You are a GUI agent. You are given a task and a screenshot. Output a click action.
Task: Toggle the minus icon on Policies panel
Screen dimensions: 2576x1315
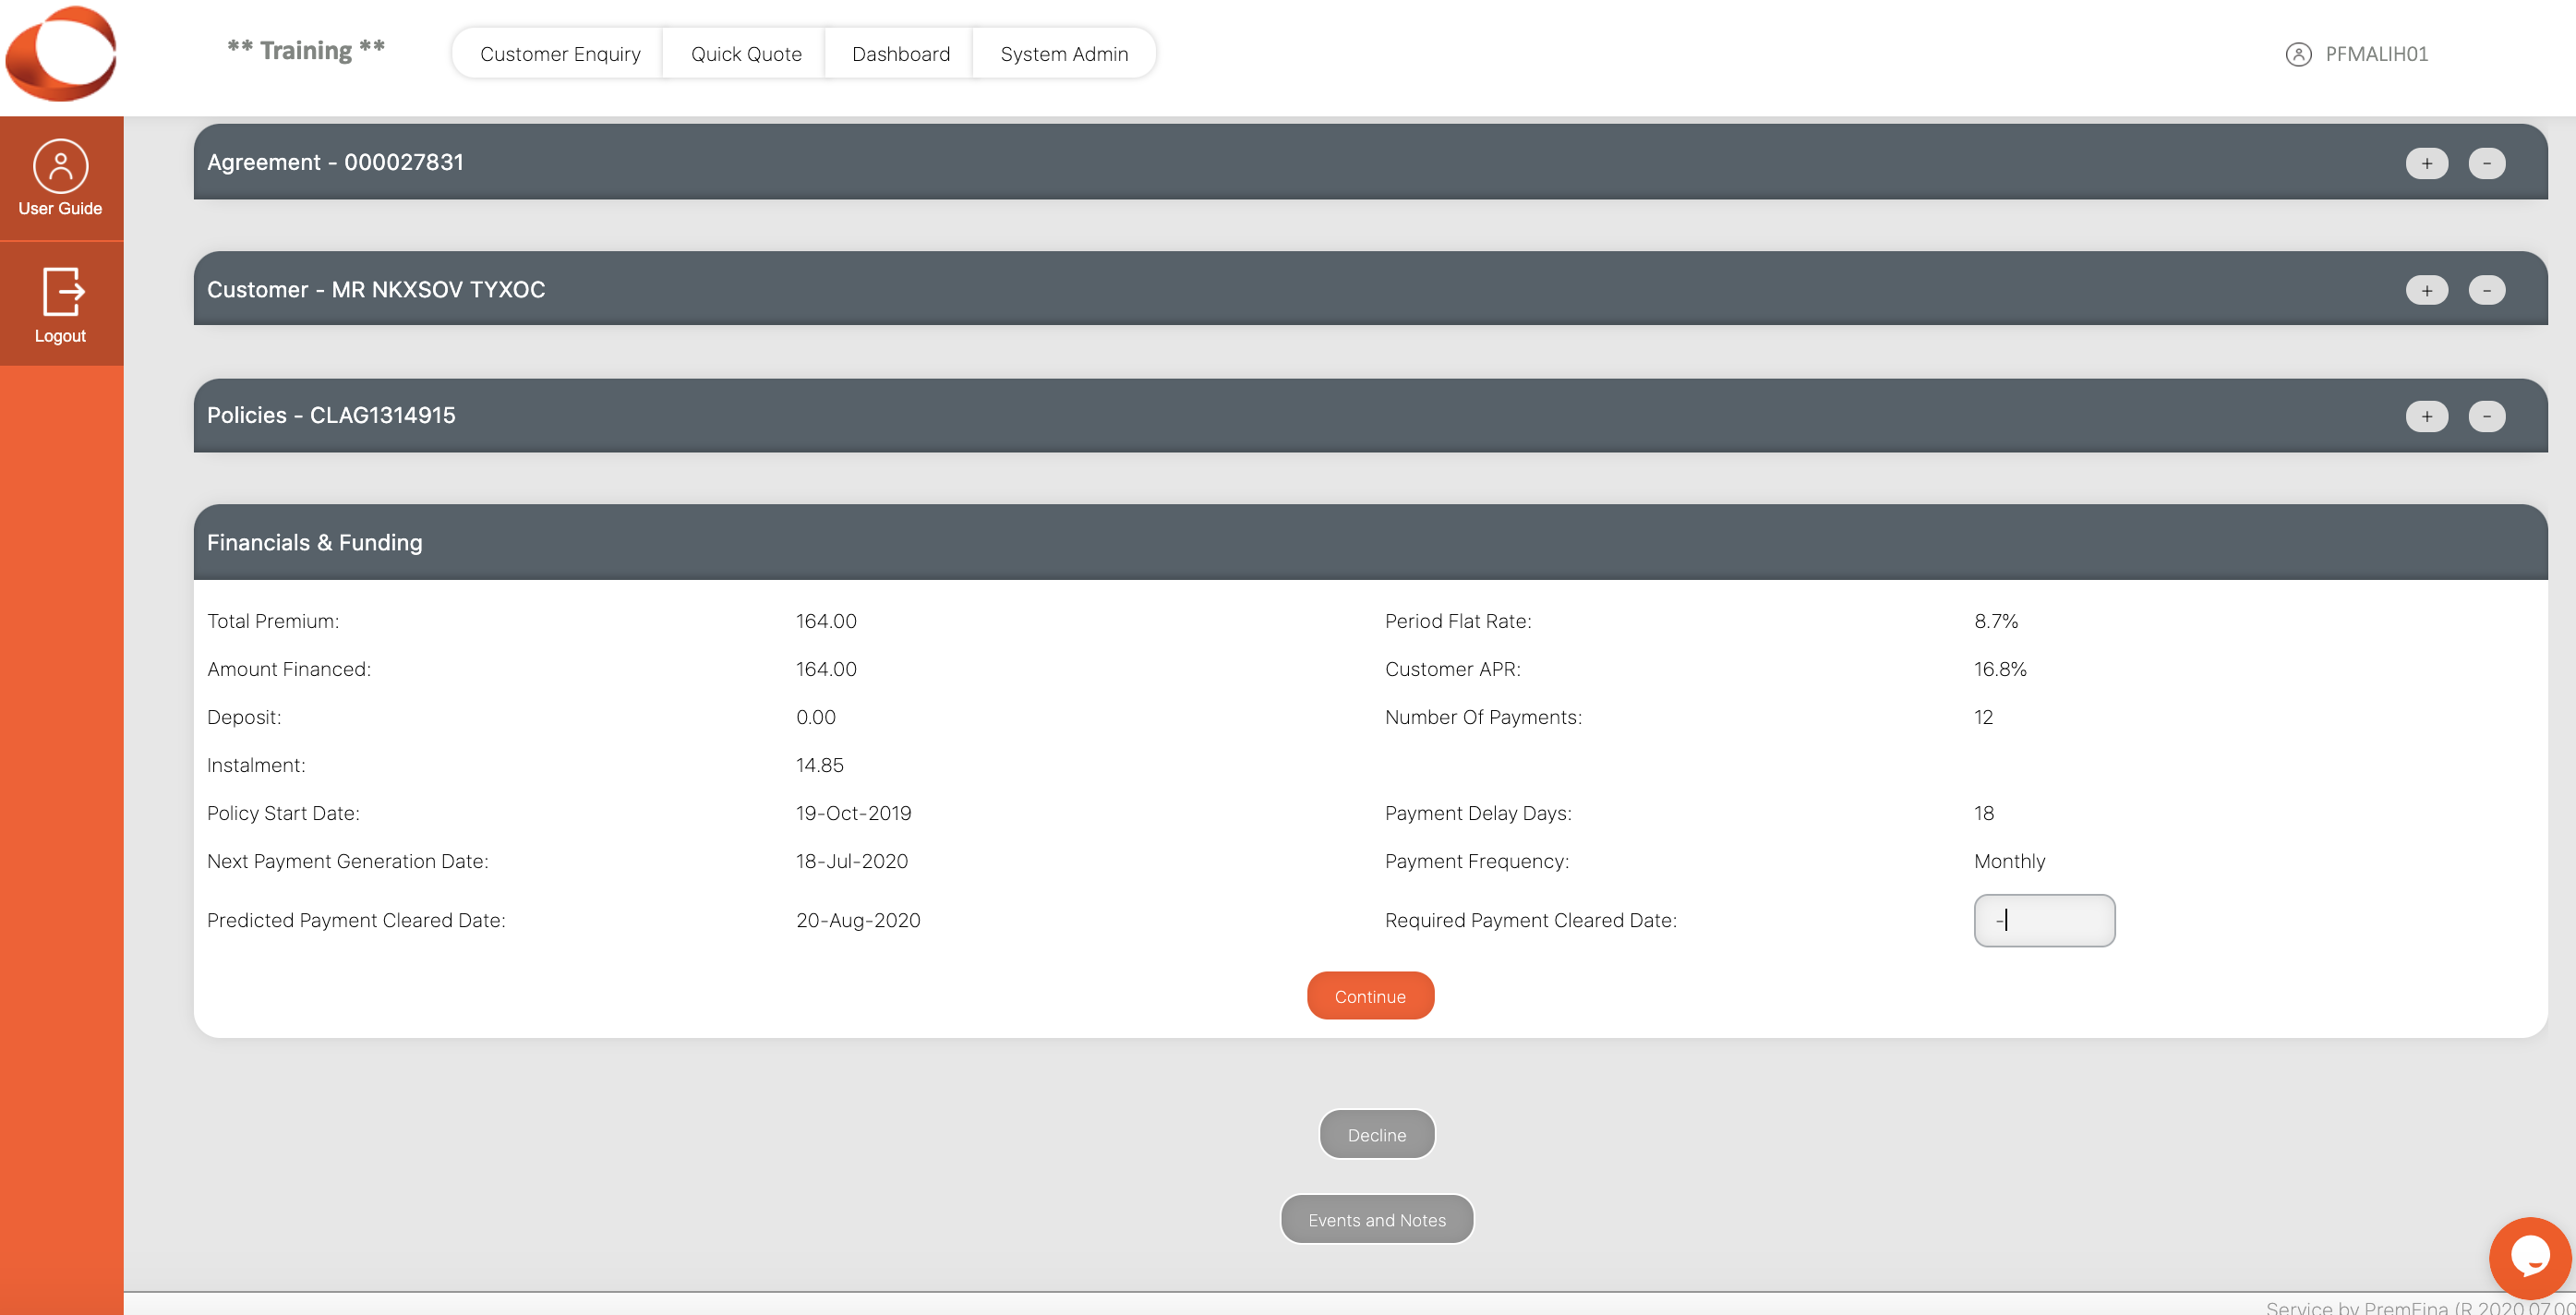click(x=2487, y=416)
